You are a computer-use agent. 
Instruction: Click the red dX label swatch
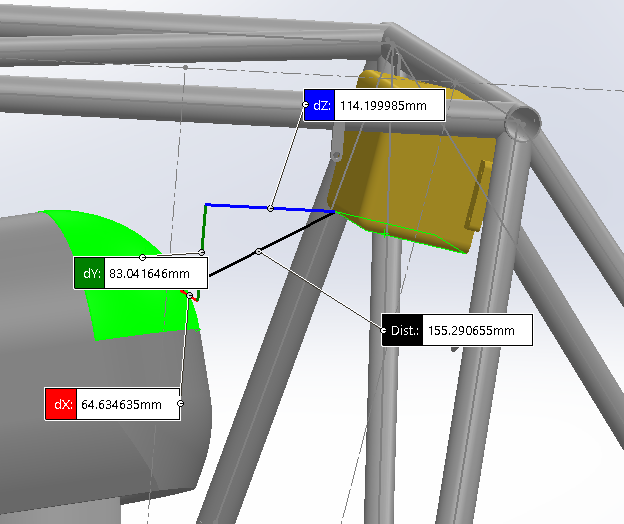pyautogui.click(x=61, y=404)
